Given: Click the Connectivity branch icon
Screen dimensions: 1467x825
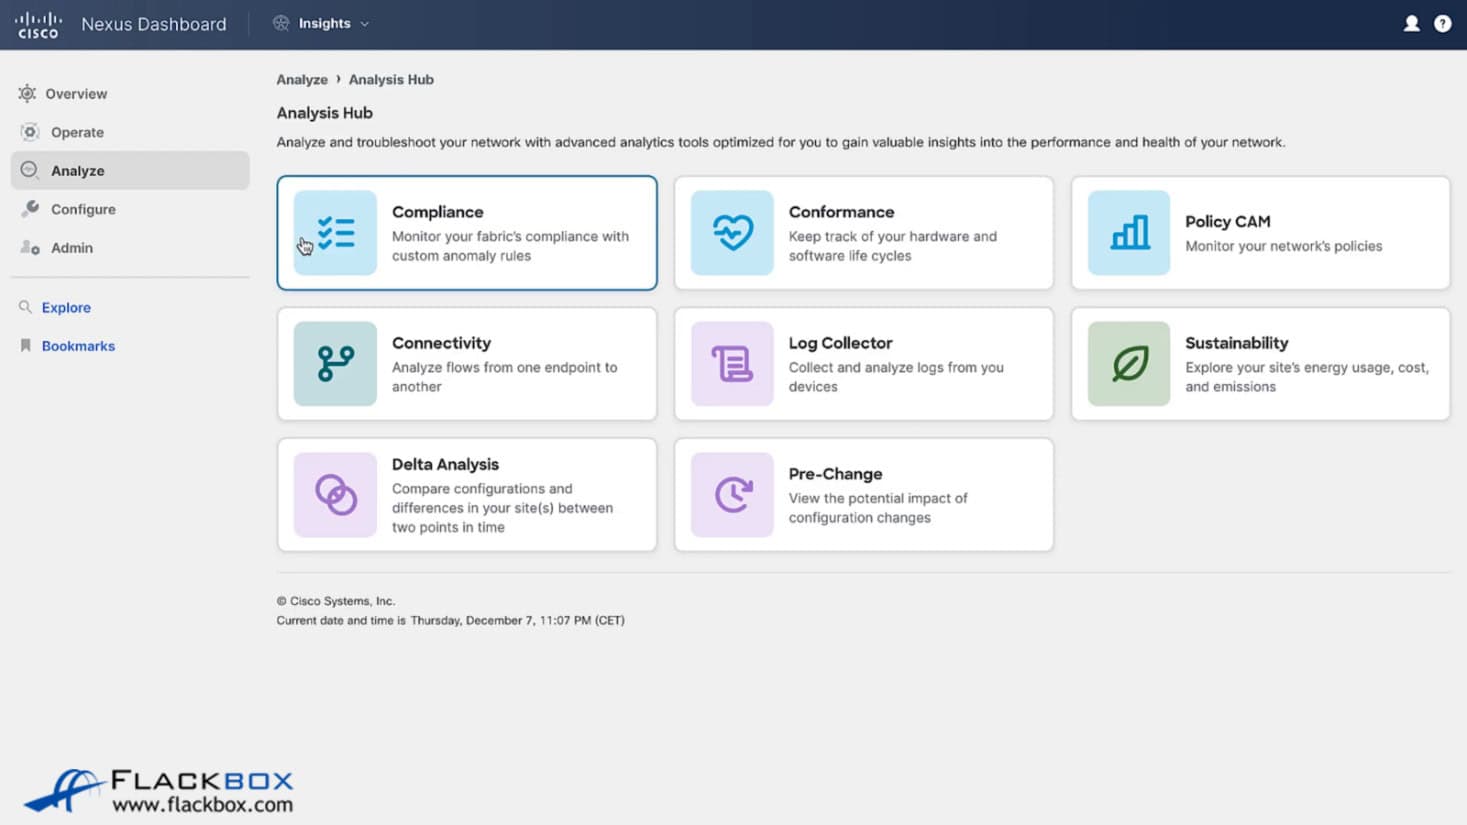Looking at the screenshot, I should (335, 364).
